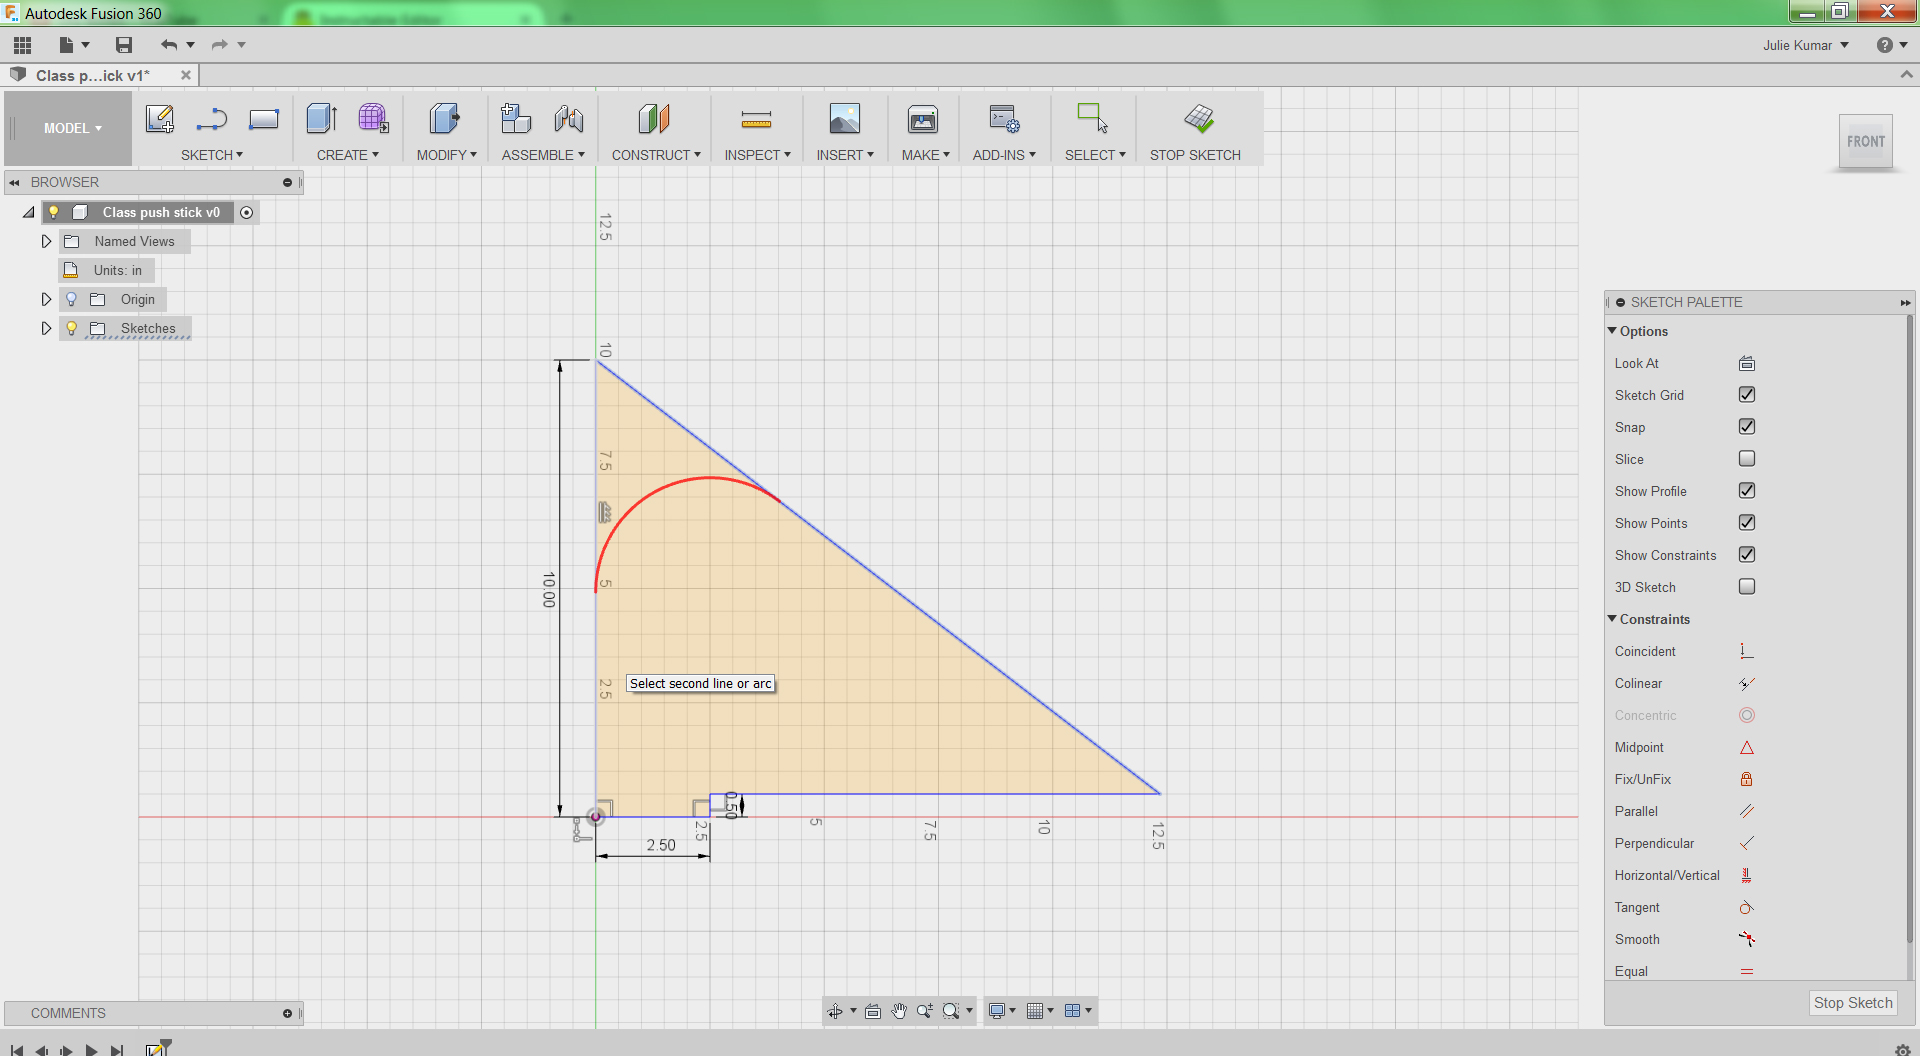Expand the Sketches tree node
Image resolution: width=1920 pixels, height=1056 pixels.
tap(46, 328)
